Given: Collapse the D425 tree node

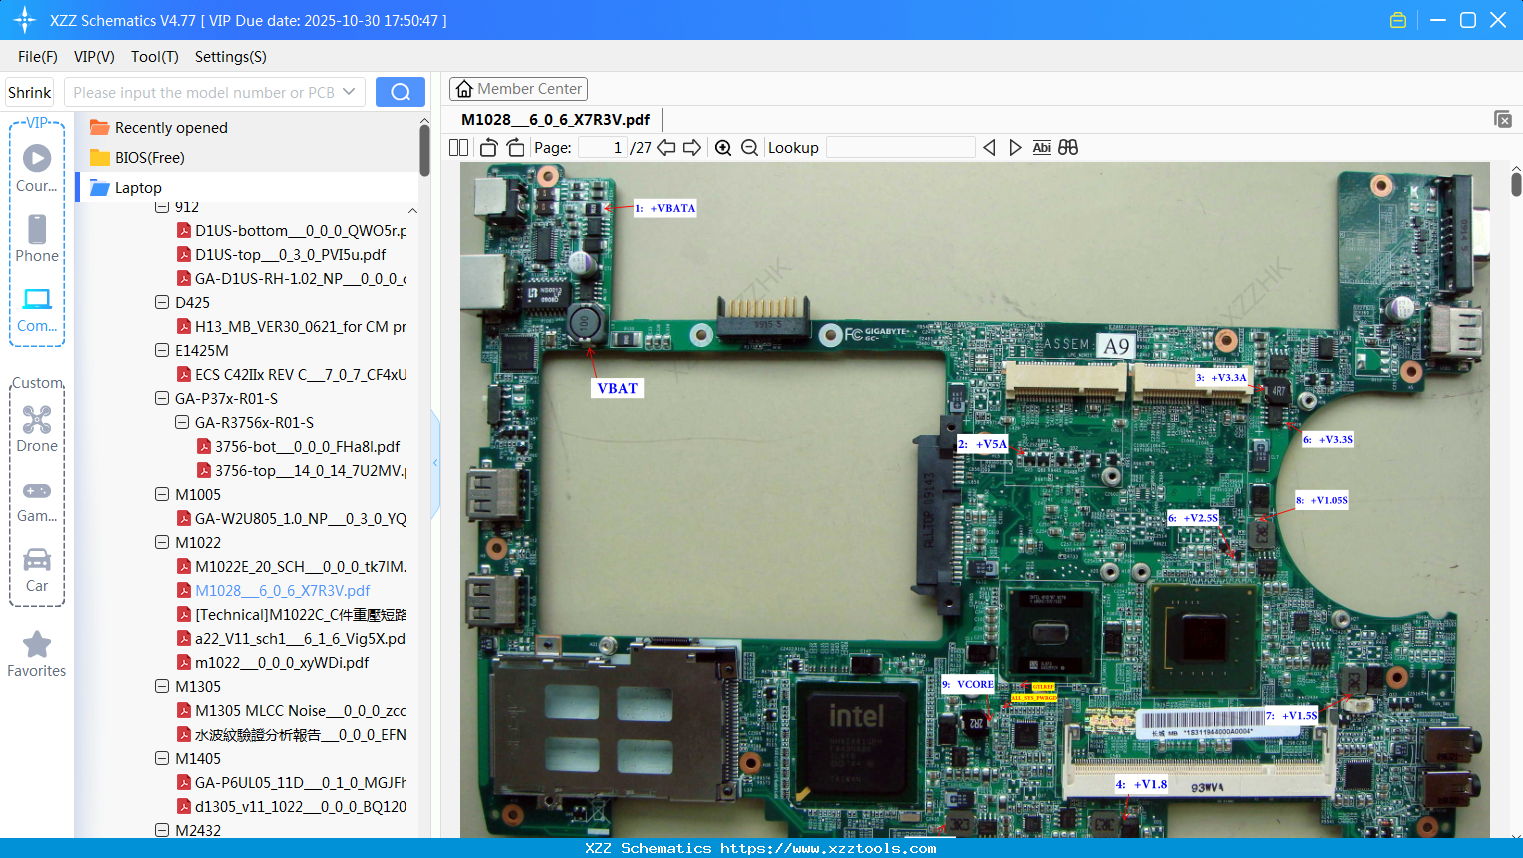Looking at the screenshot, I should pos(162,302).
